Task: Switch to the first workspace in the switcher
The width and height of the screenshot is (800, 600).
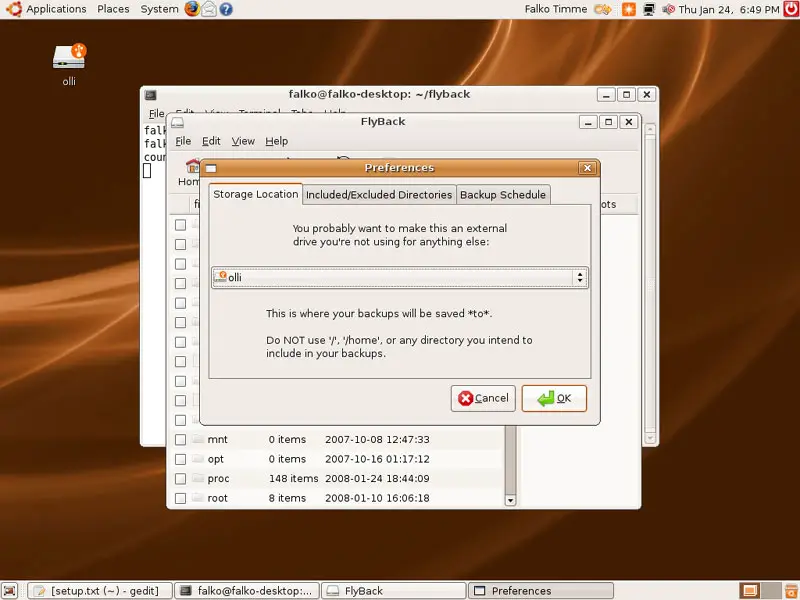Action: pyautogui.click(x=750, y=591)
